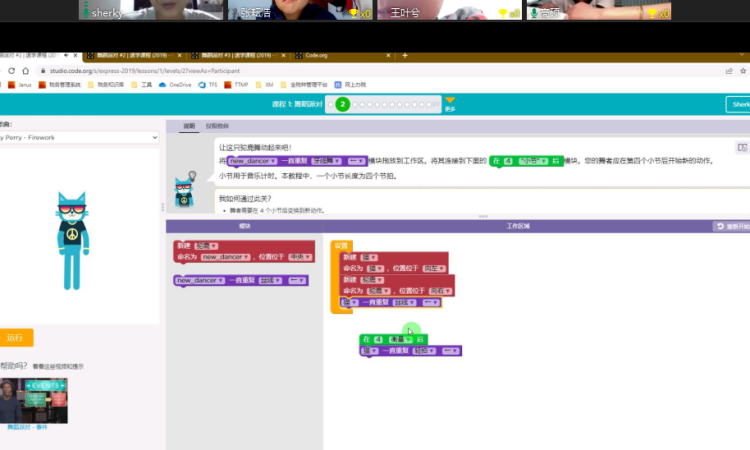
Task: Click the trophy icon on 王 participant tile
Action: click(503, 13)
